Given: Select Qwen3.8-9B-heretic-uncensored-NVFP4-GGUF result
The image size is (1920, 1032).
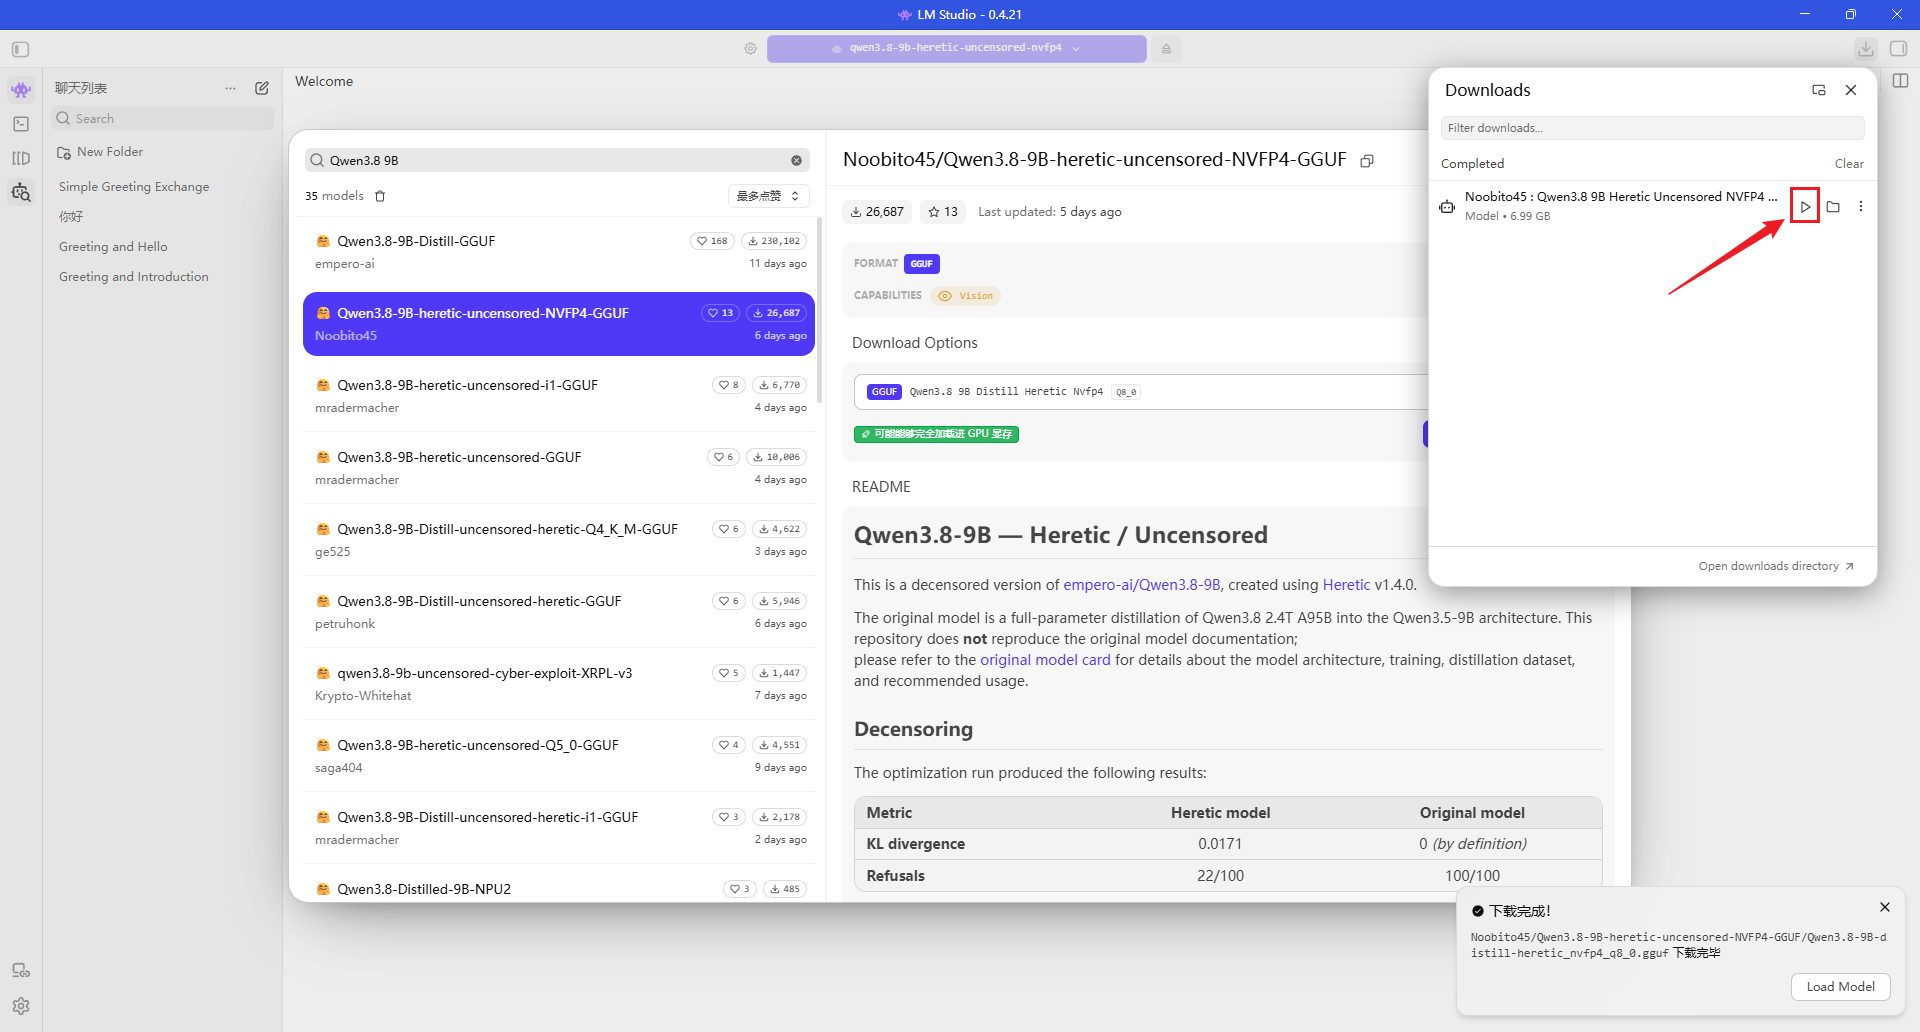Looking at the screenshot, I should [x=559, y=324].
